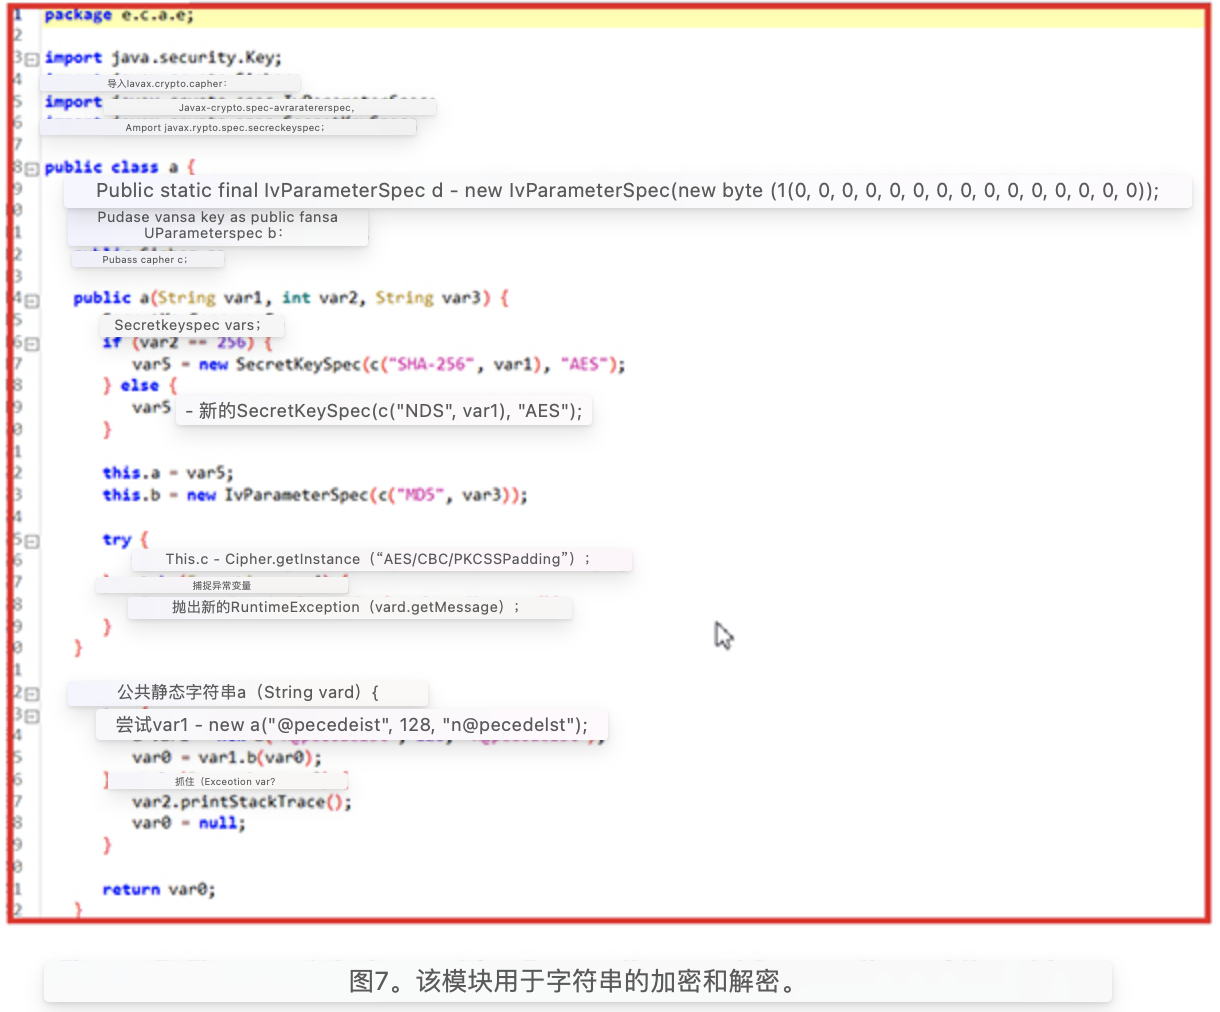1220x1012 pixels.
Task: Click the "Secretkeyspec vars;" translation label
Action: coord(188,325)
